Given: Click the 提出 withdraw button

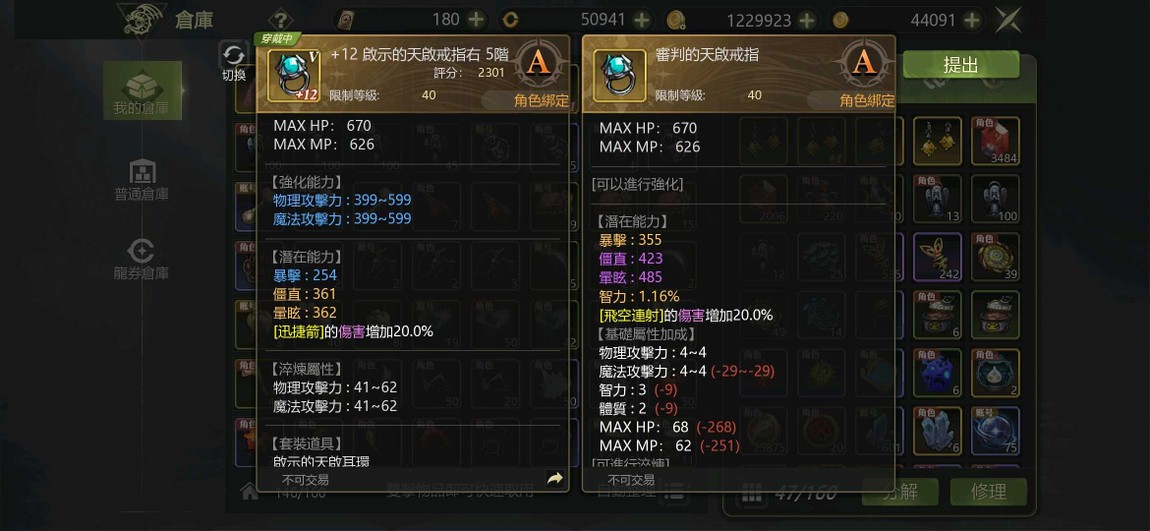Looking at the screenshot, I should [961, 65].
